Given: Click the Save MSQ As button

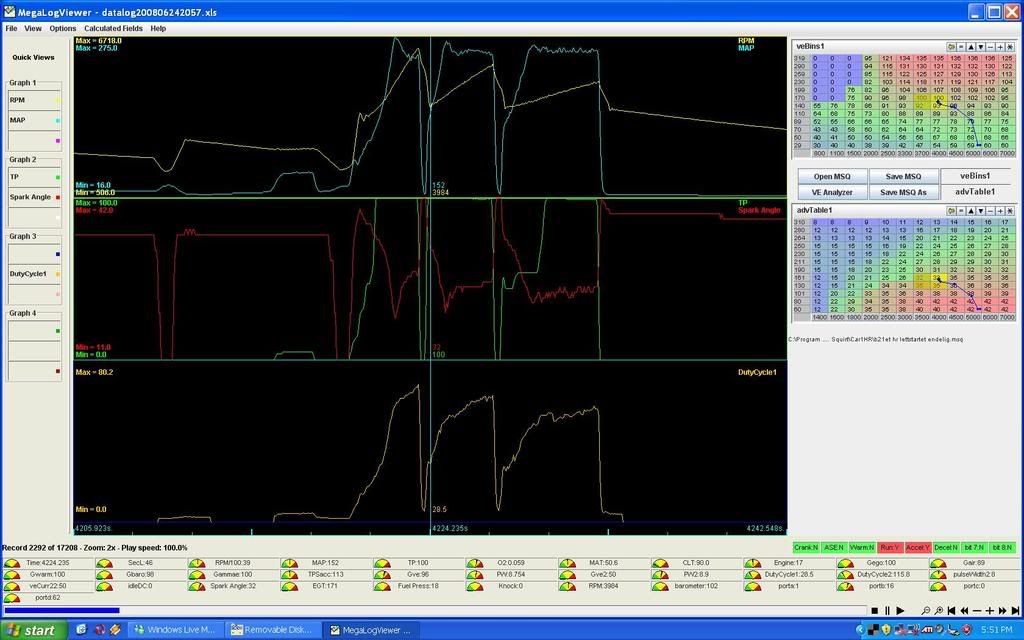Looking at the screenshot, I should coord(903,193).
